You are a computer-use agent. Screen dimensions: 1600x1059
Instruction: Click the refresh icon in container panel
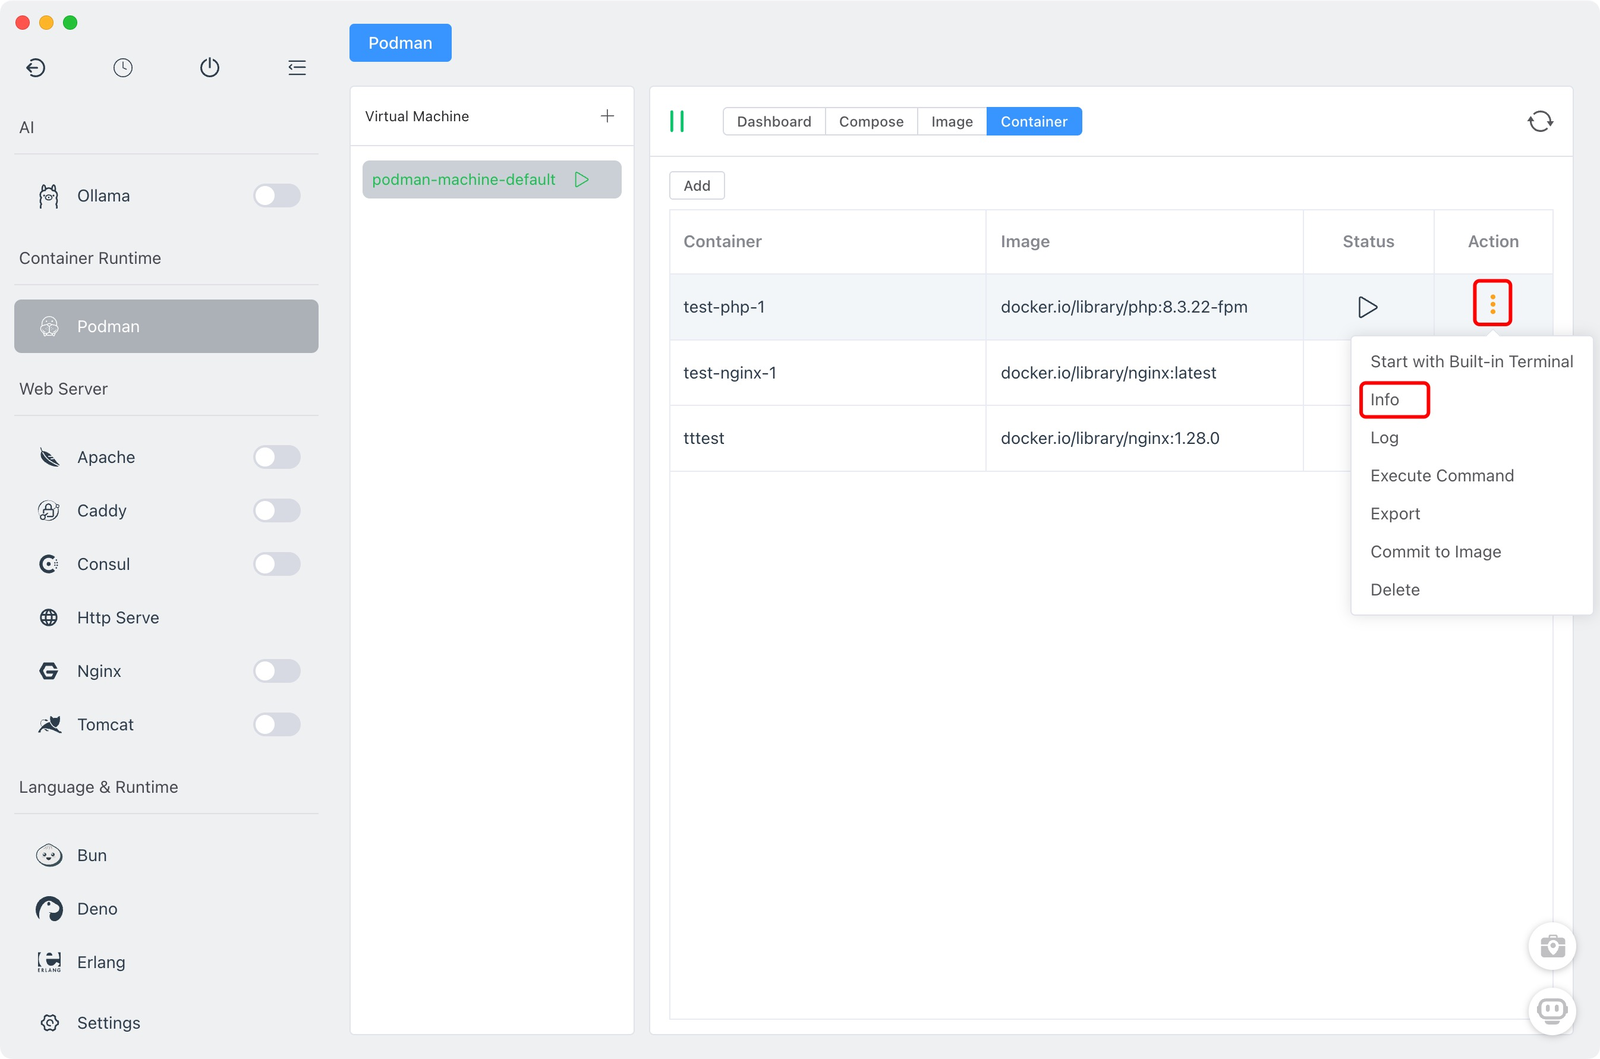[1540, 122]
